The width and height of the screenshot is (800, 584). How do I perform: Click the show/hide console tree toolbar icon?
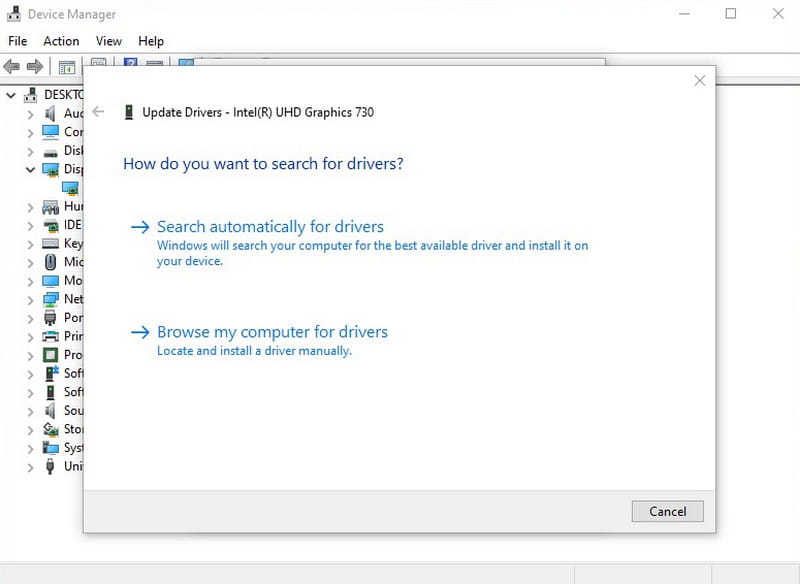(x=67, y=67)
